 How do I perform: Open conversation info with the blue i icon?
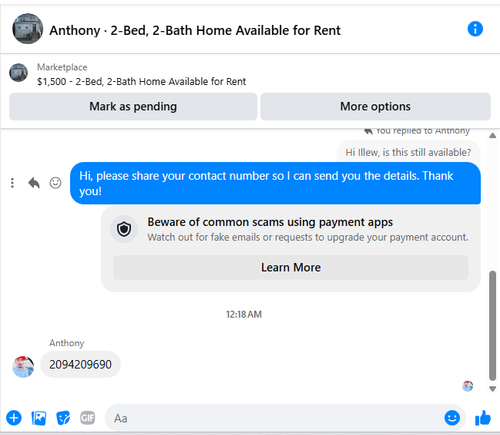click(475, 29)
